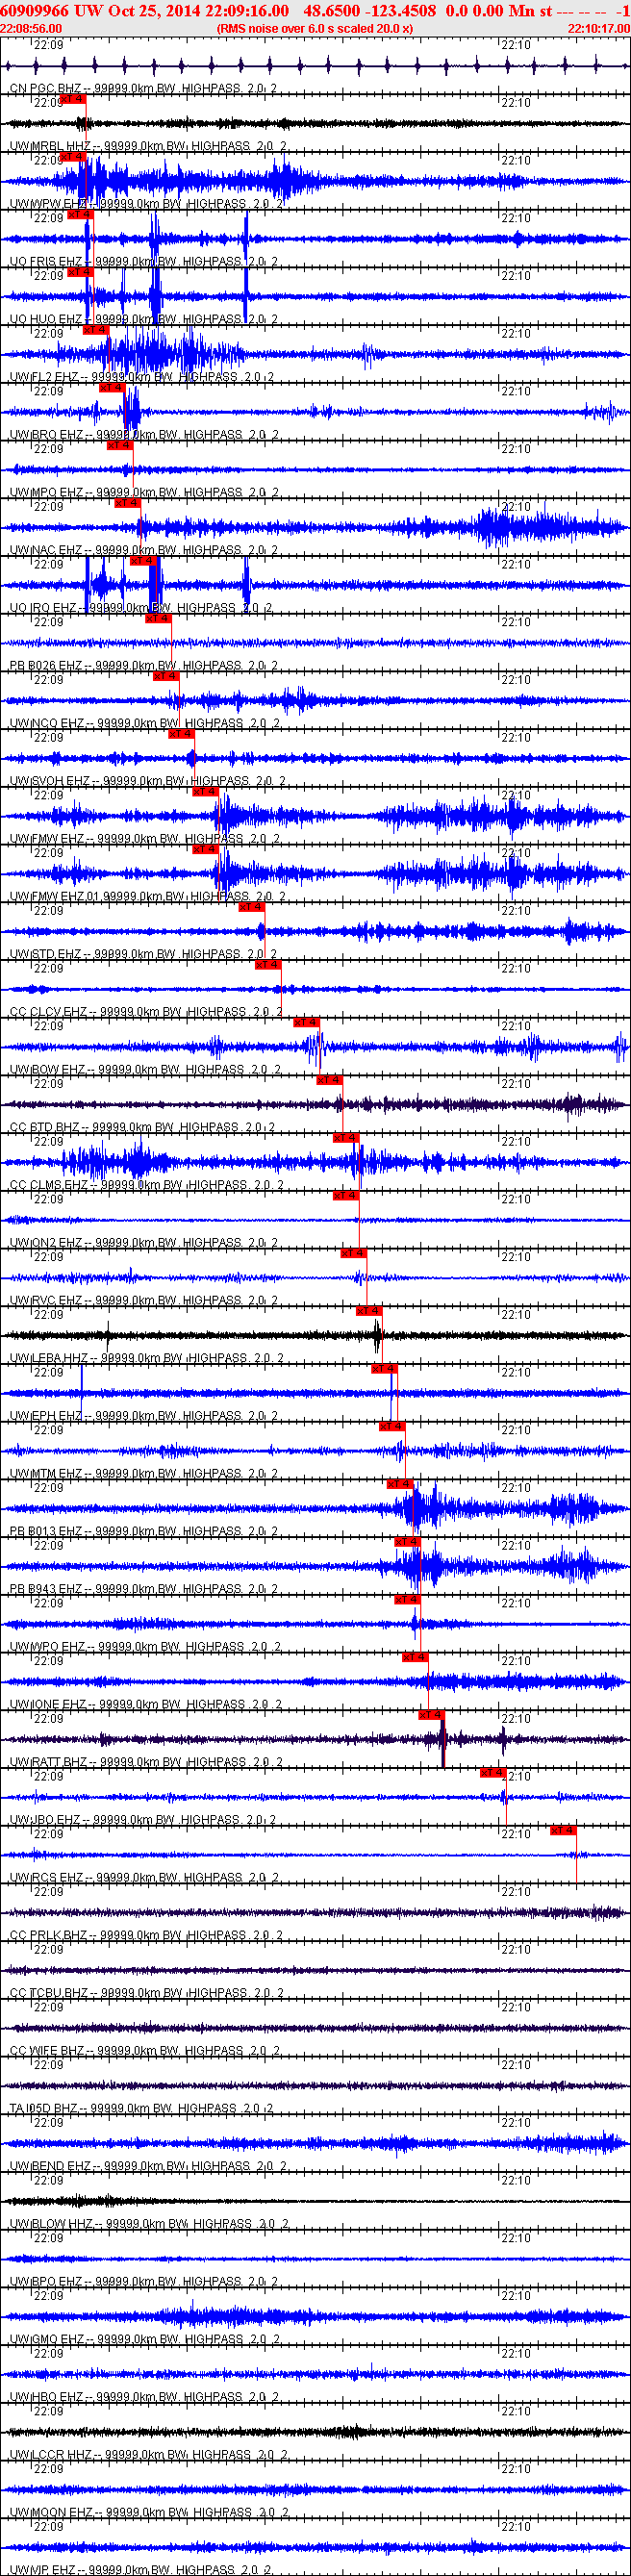Select the UO FRIS EHZ station label
Screen dimensions: 631x2576
pyautogui.click(x=46, y=262)
